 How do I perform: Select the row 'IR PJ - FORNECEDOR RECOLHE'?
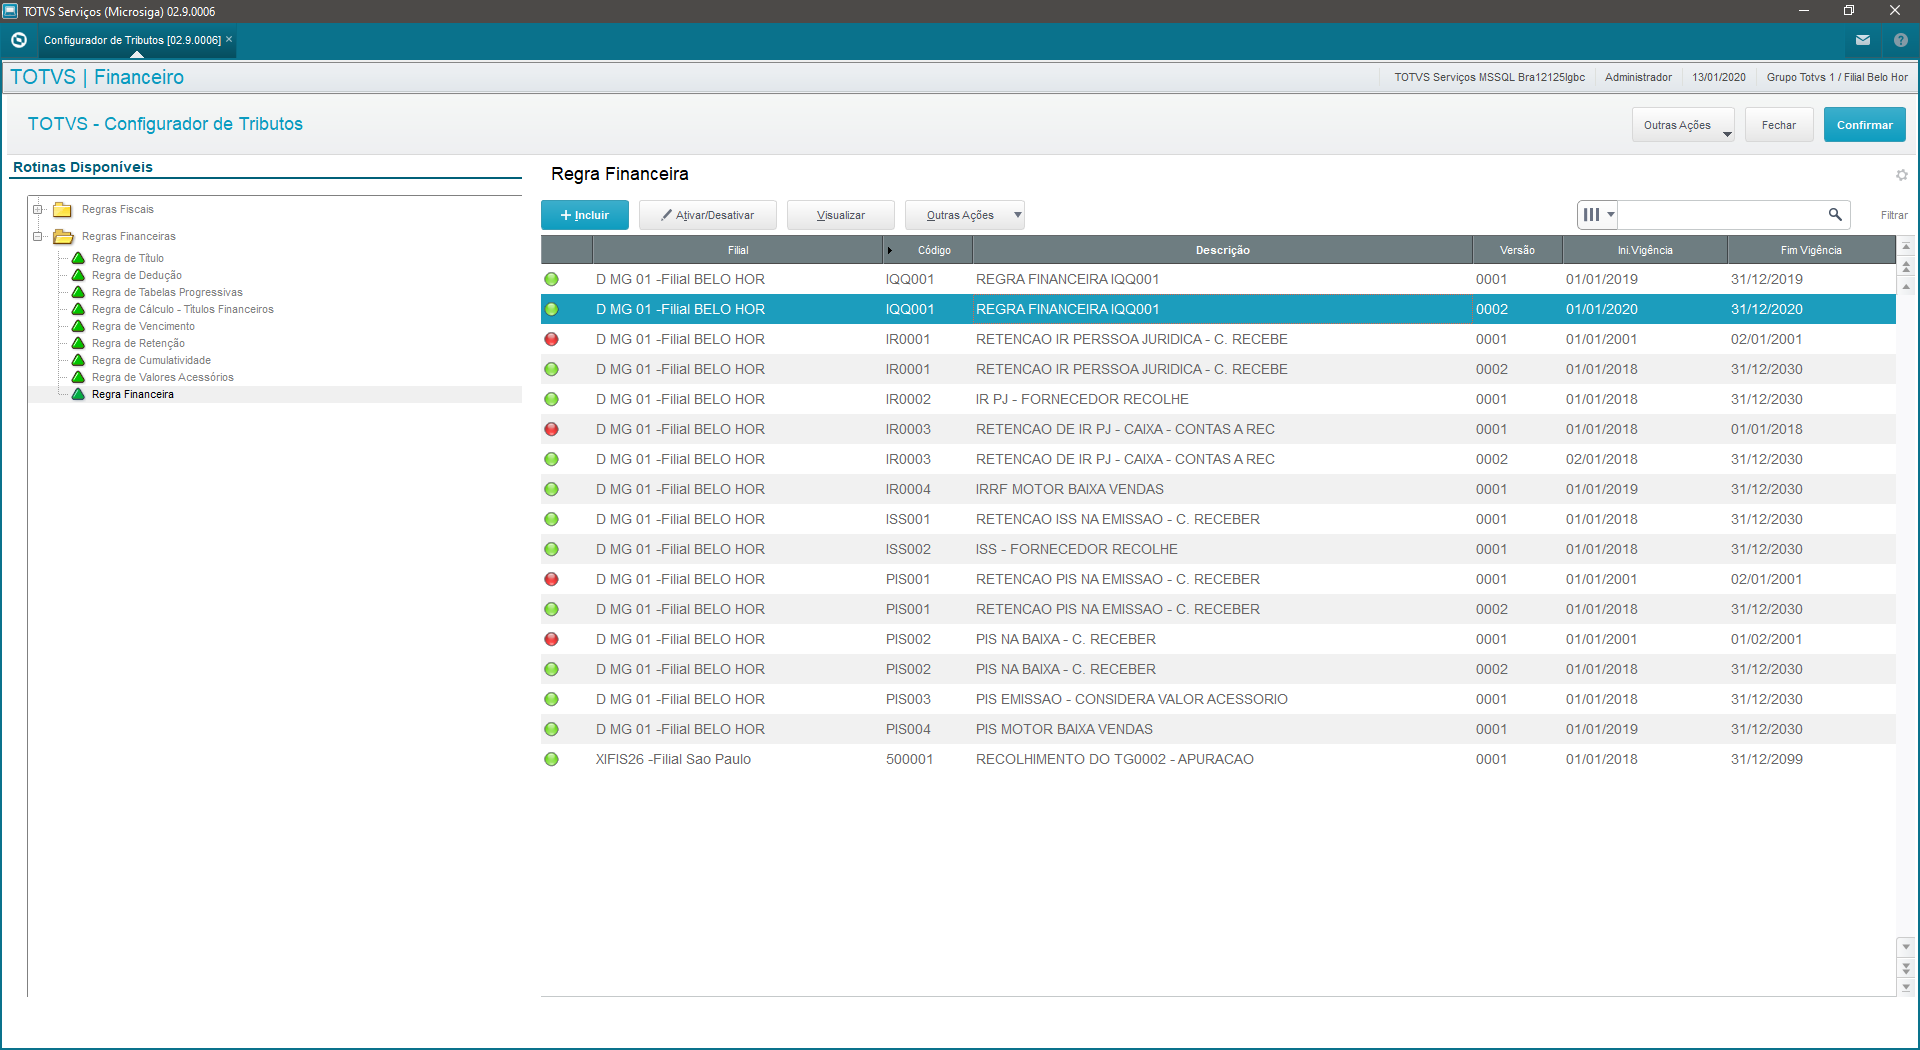click(x=1218, y=399)
